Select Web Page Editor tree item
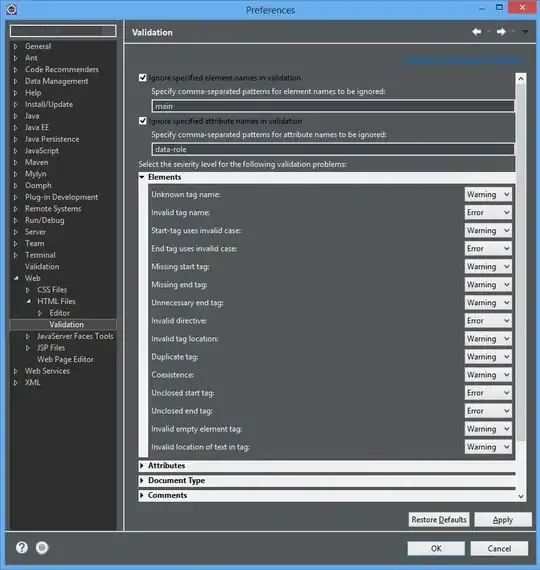The image size is (540, 570). [x=65, y=360]
